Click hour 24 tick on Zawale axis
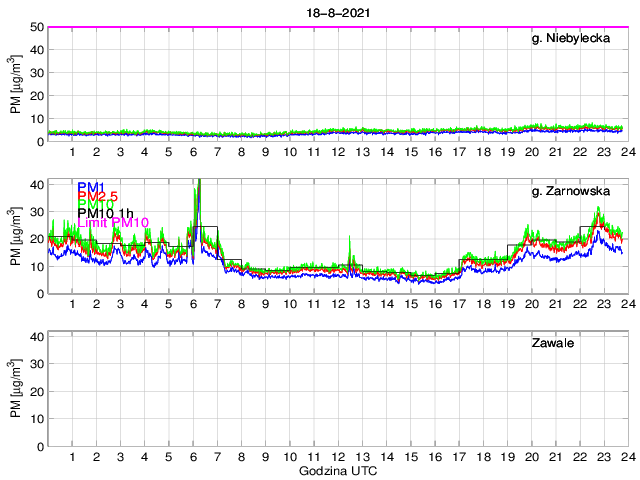 pos(629,457)
